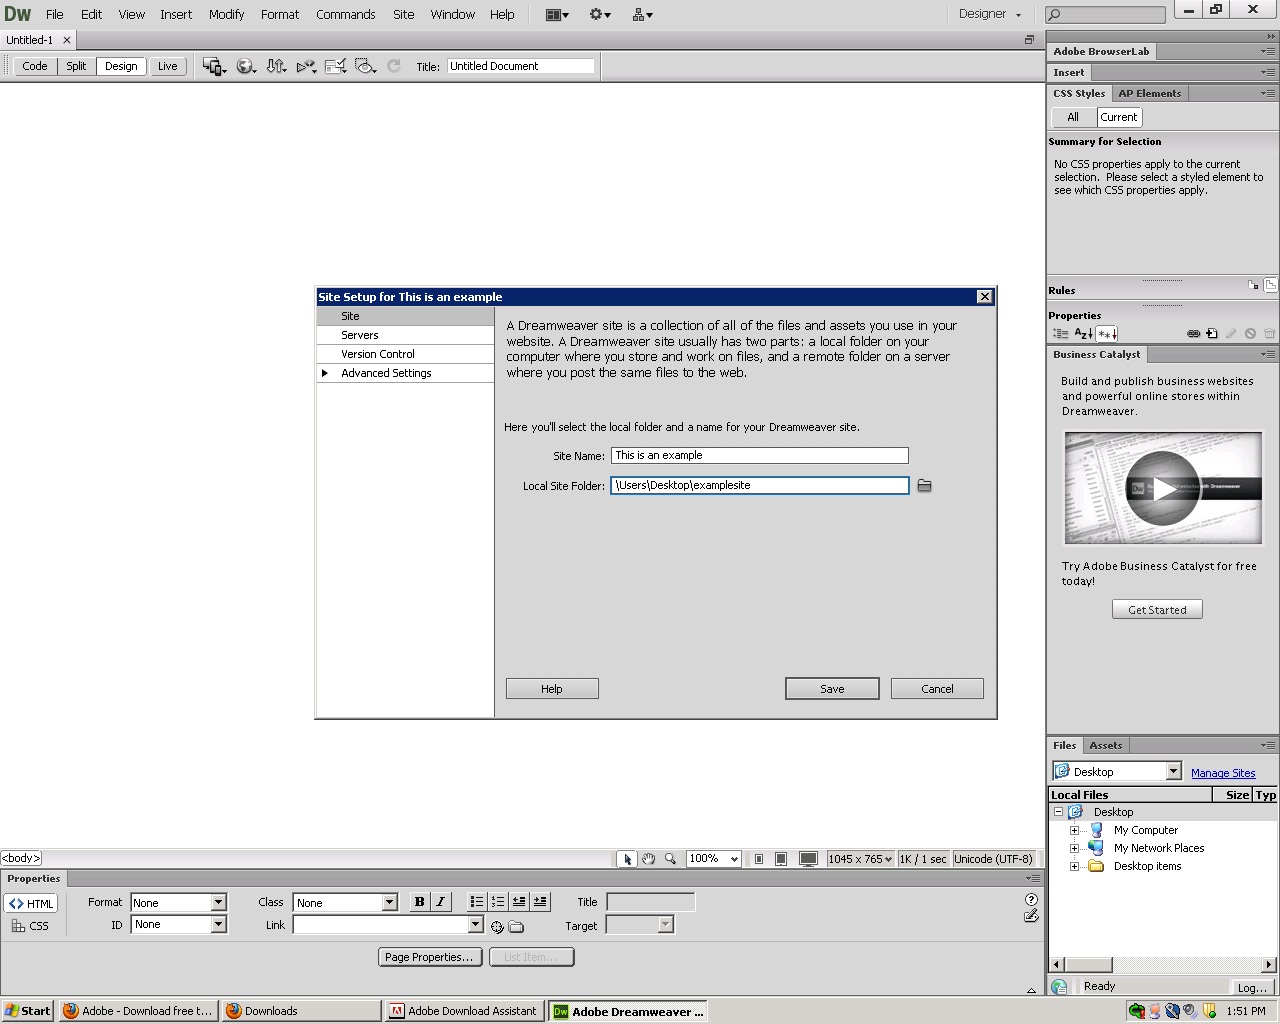Click Show only set properties icon

(1107, 334)
